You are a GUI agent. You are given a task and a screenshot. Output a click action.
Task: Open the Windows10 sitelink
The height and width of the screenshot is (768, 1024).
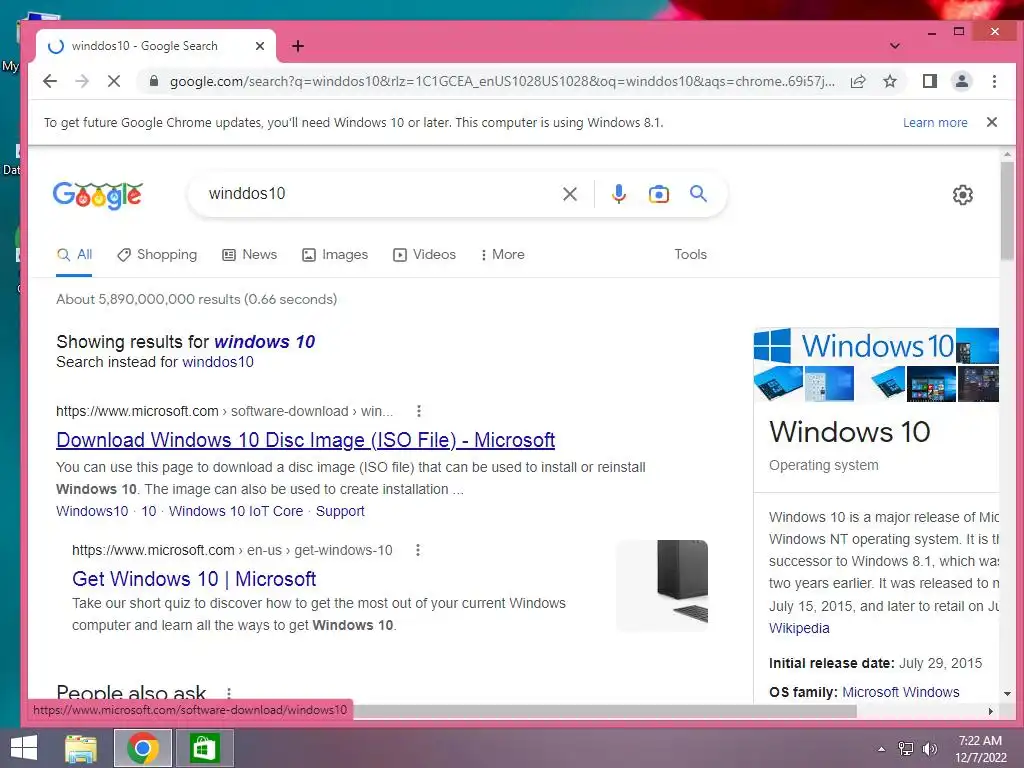[92, 511]
